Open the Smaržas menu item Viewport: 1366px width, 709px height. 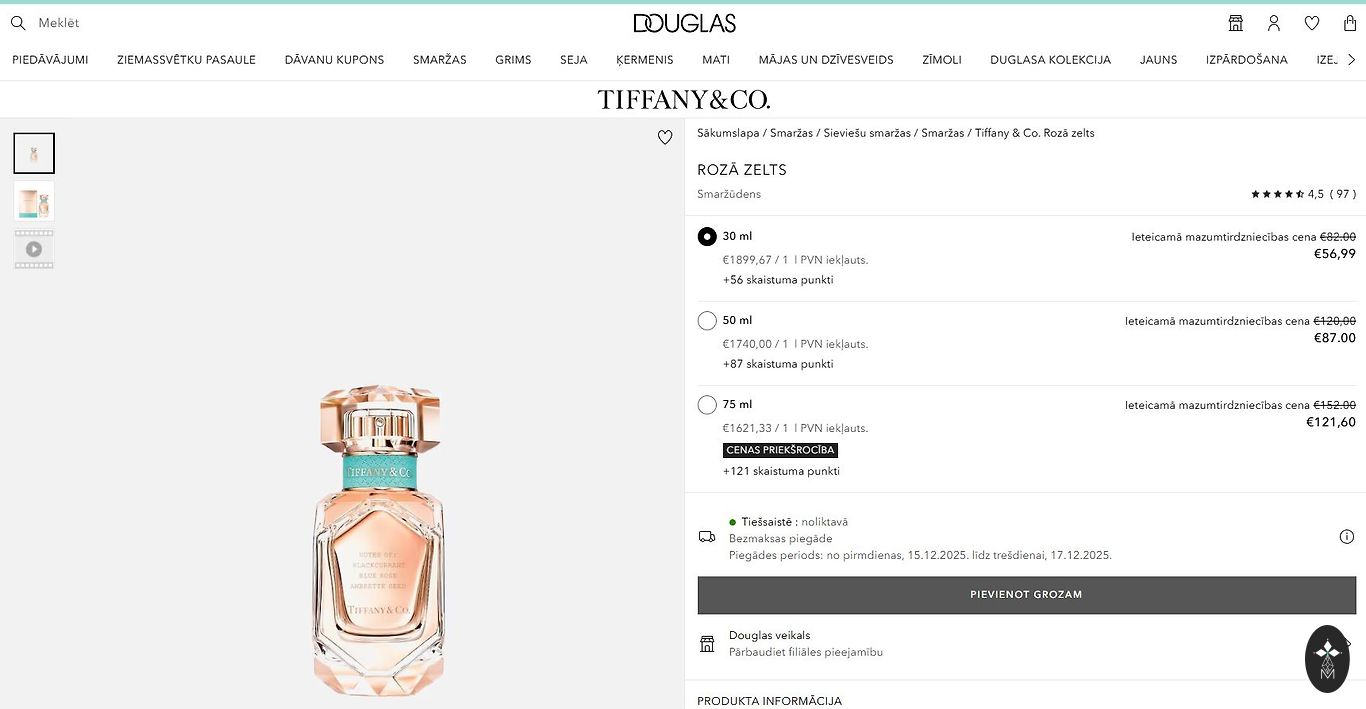[x=440, y=60]
